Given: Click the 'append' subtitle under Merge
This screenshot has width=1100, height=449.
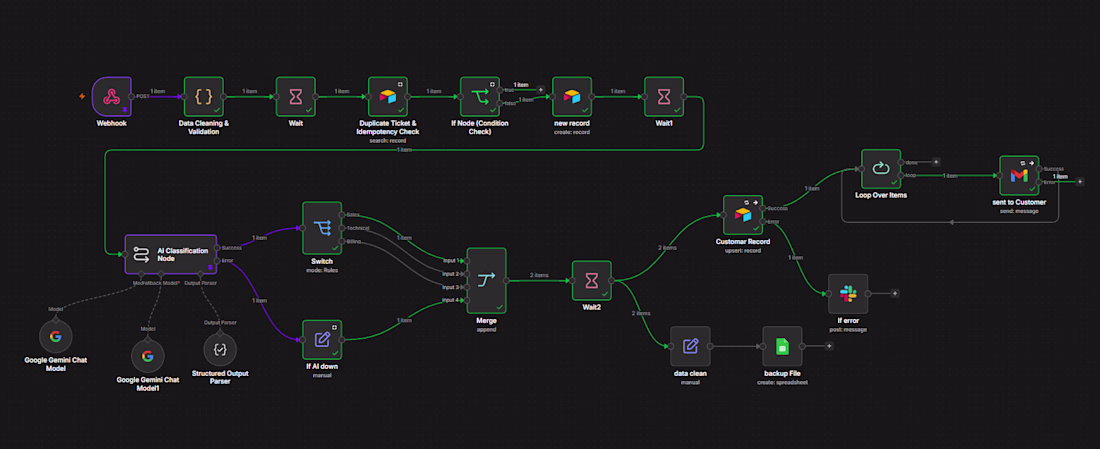Looking at the screenshot, I should point(486,328).
